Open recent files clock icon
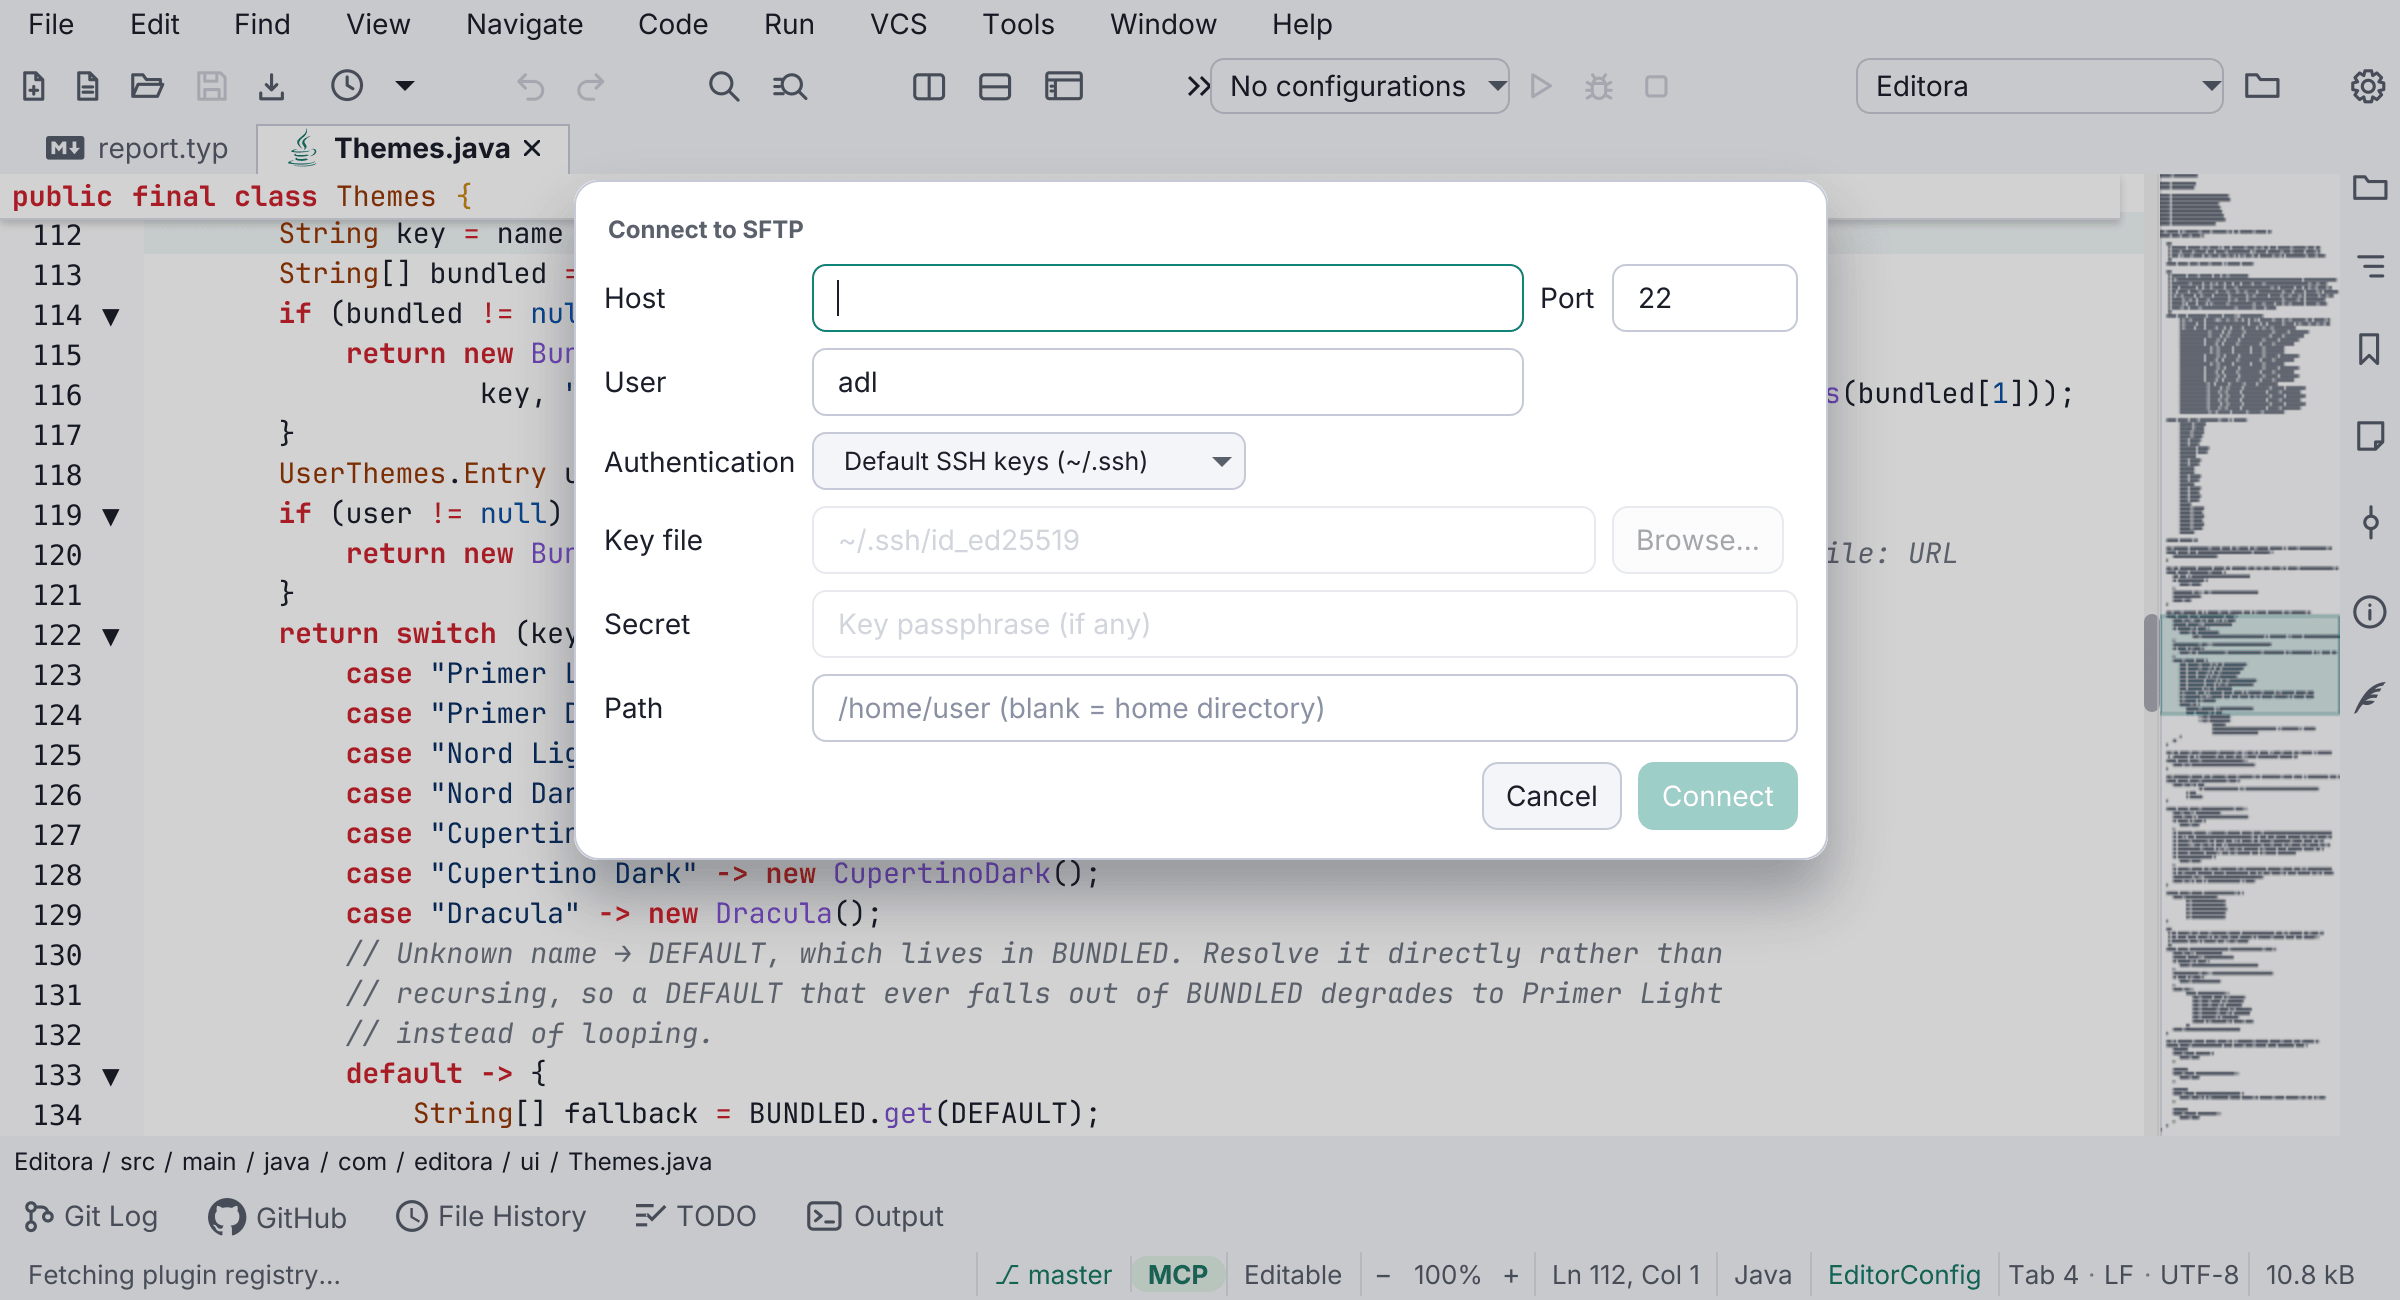 [x=347, y=87]
